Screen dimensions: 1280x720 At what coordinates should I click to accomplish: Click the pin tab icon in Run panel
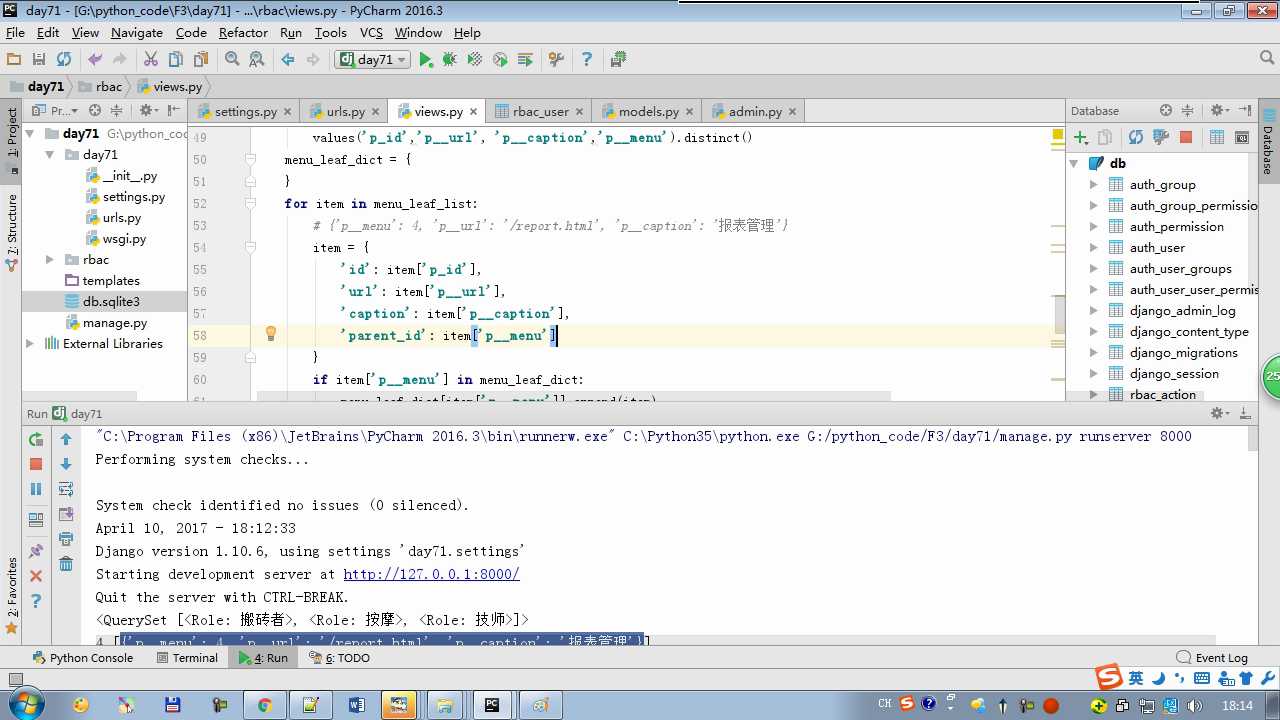point(36,551)
